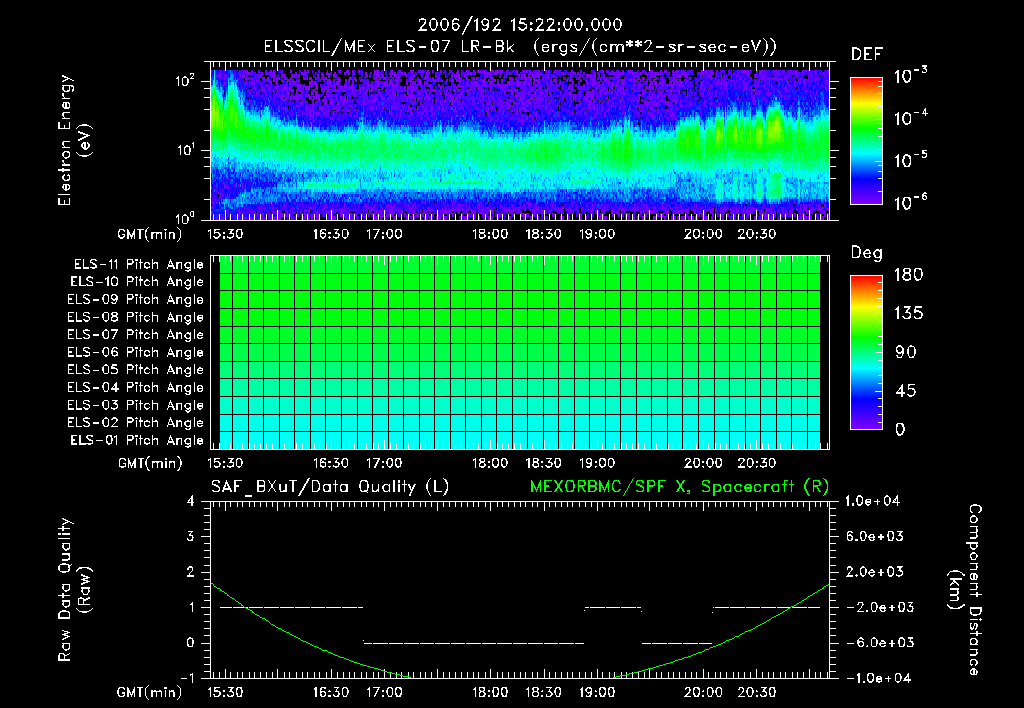This screenshot has width=1024, height=708.
Task: Click the green MEXORBMC/SPF X, Spacecraft (R) legend
Action: pos(679,487)
